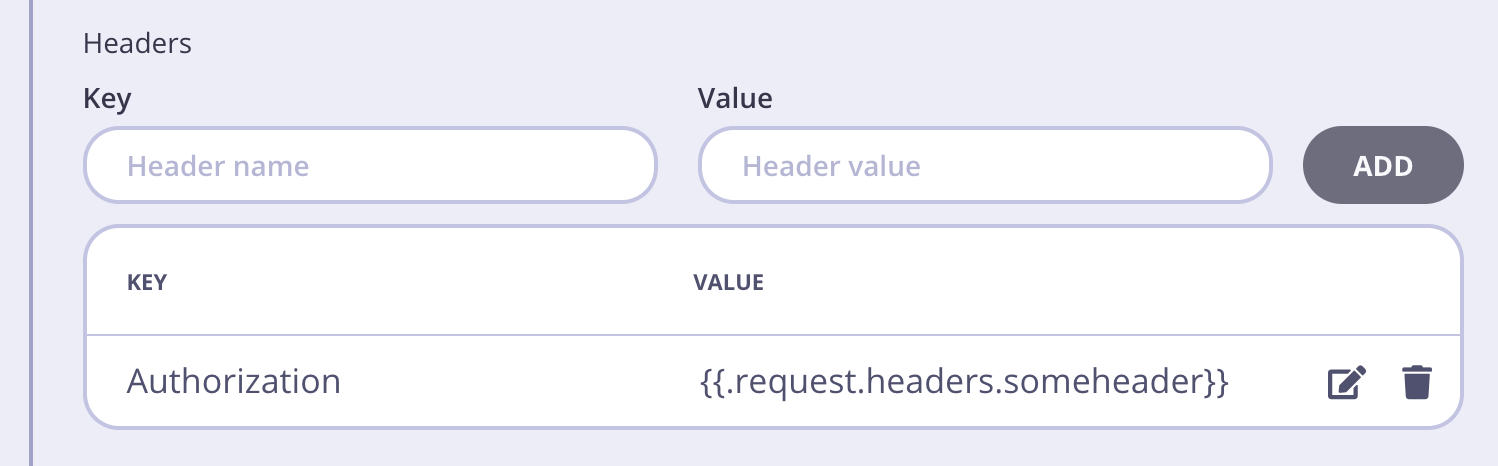Image resolution: width=1498 pixels, height=466 pixels.
Task: Click the Headers section title
Action: 137,44
